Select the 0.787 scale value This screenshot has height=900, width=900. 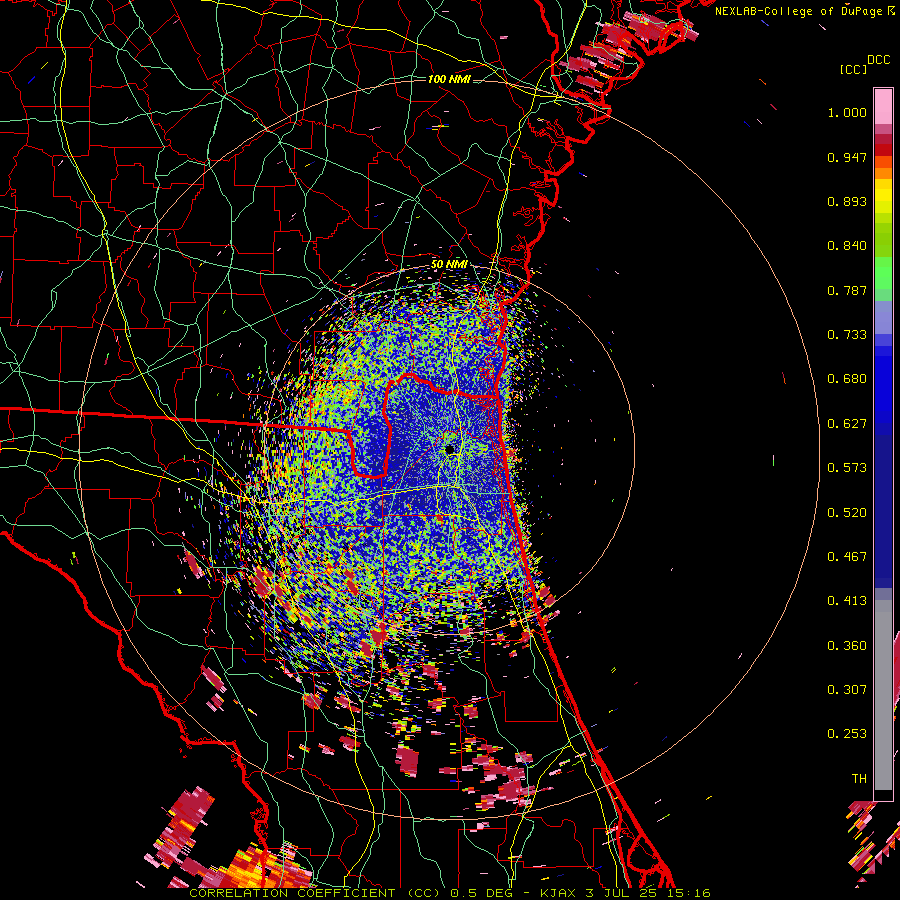847,290
